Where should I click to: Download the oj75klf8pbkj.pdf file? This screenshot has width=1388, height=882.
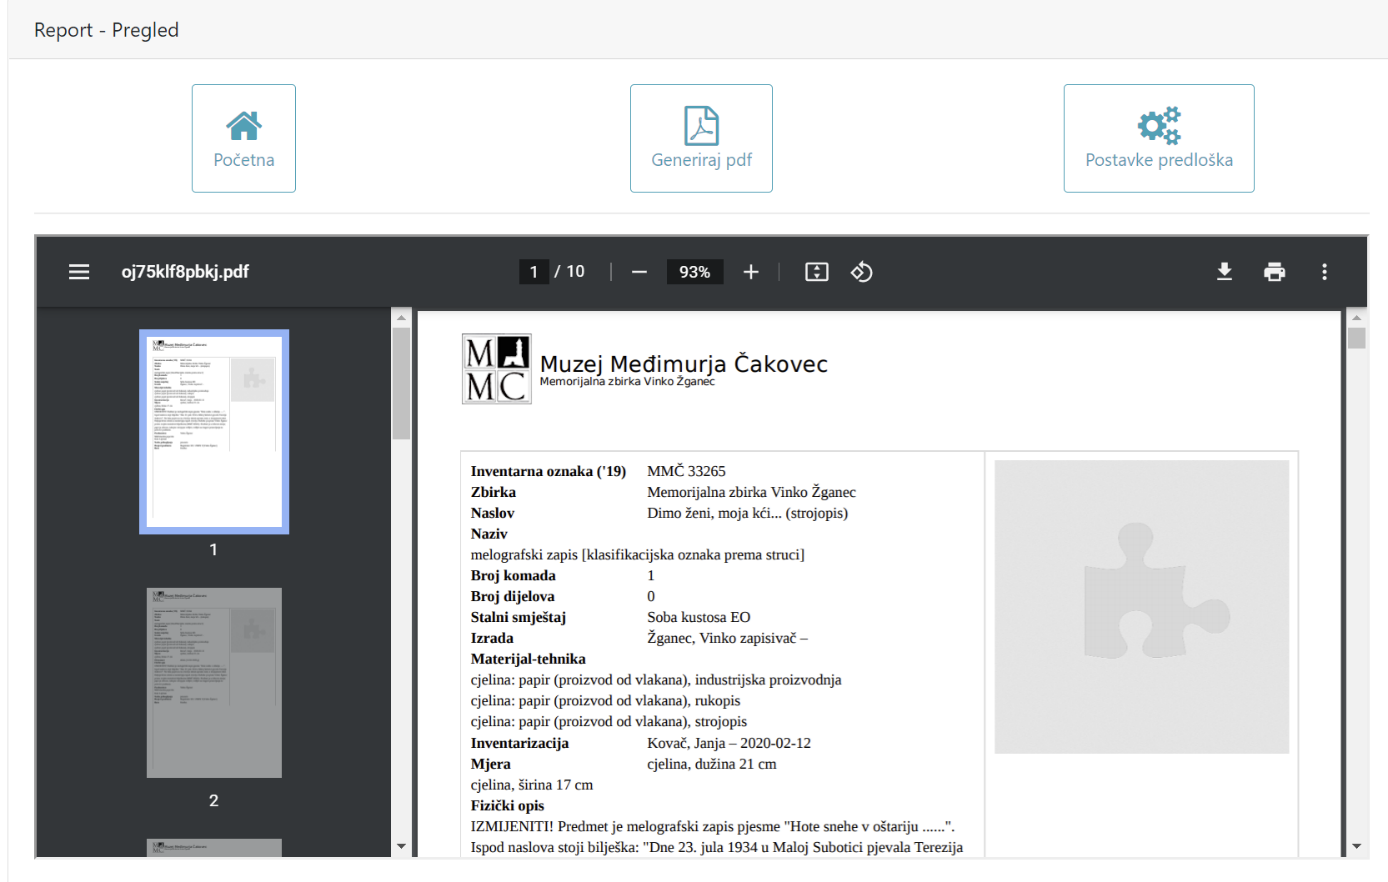coord(1224,271)
